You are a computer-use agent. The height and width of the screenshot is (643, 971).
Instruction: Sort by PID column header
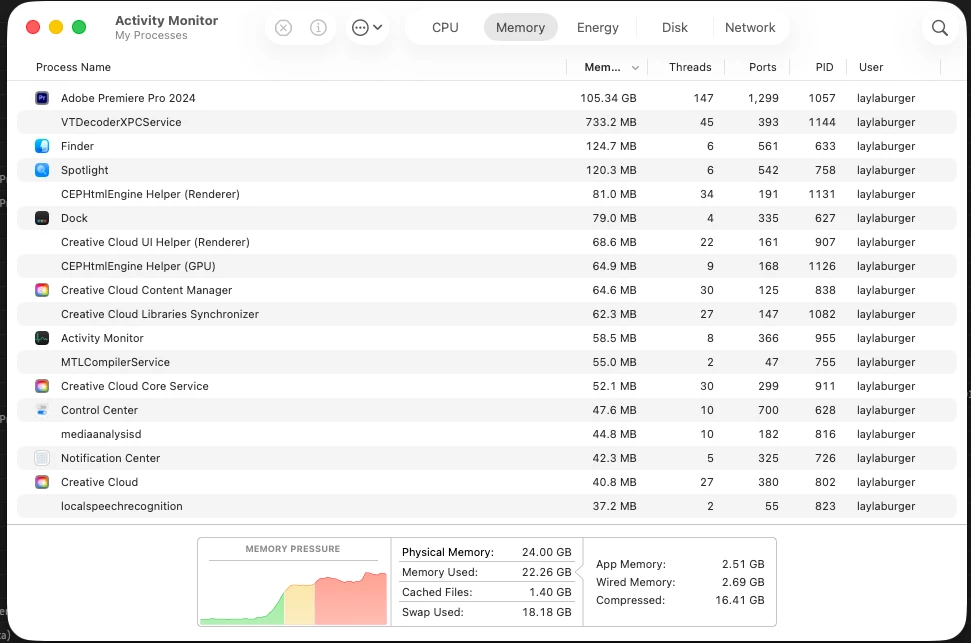pos(824,68)
